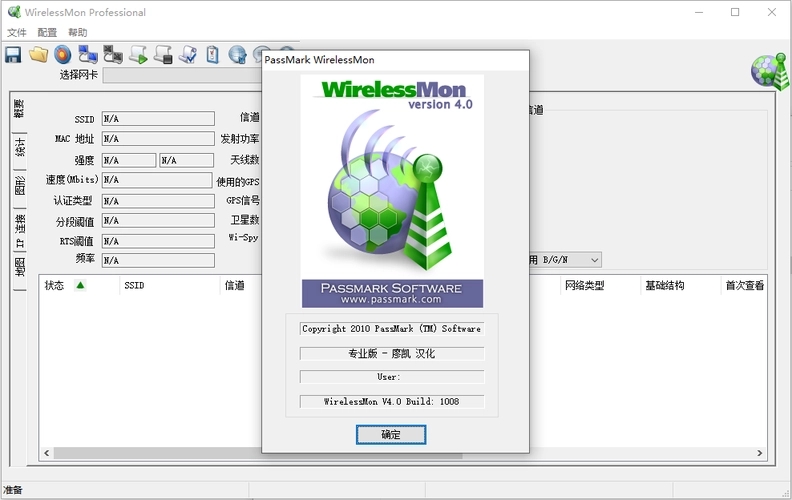Sort by the 基础结构 column header
This screenshot has width=792, height=500.
point(680,285)
